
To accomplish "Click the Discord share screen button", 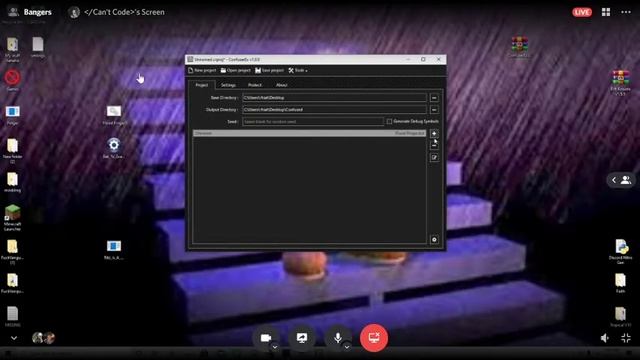I will point(302,338).
